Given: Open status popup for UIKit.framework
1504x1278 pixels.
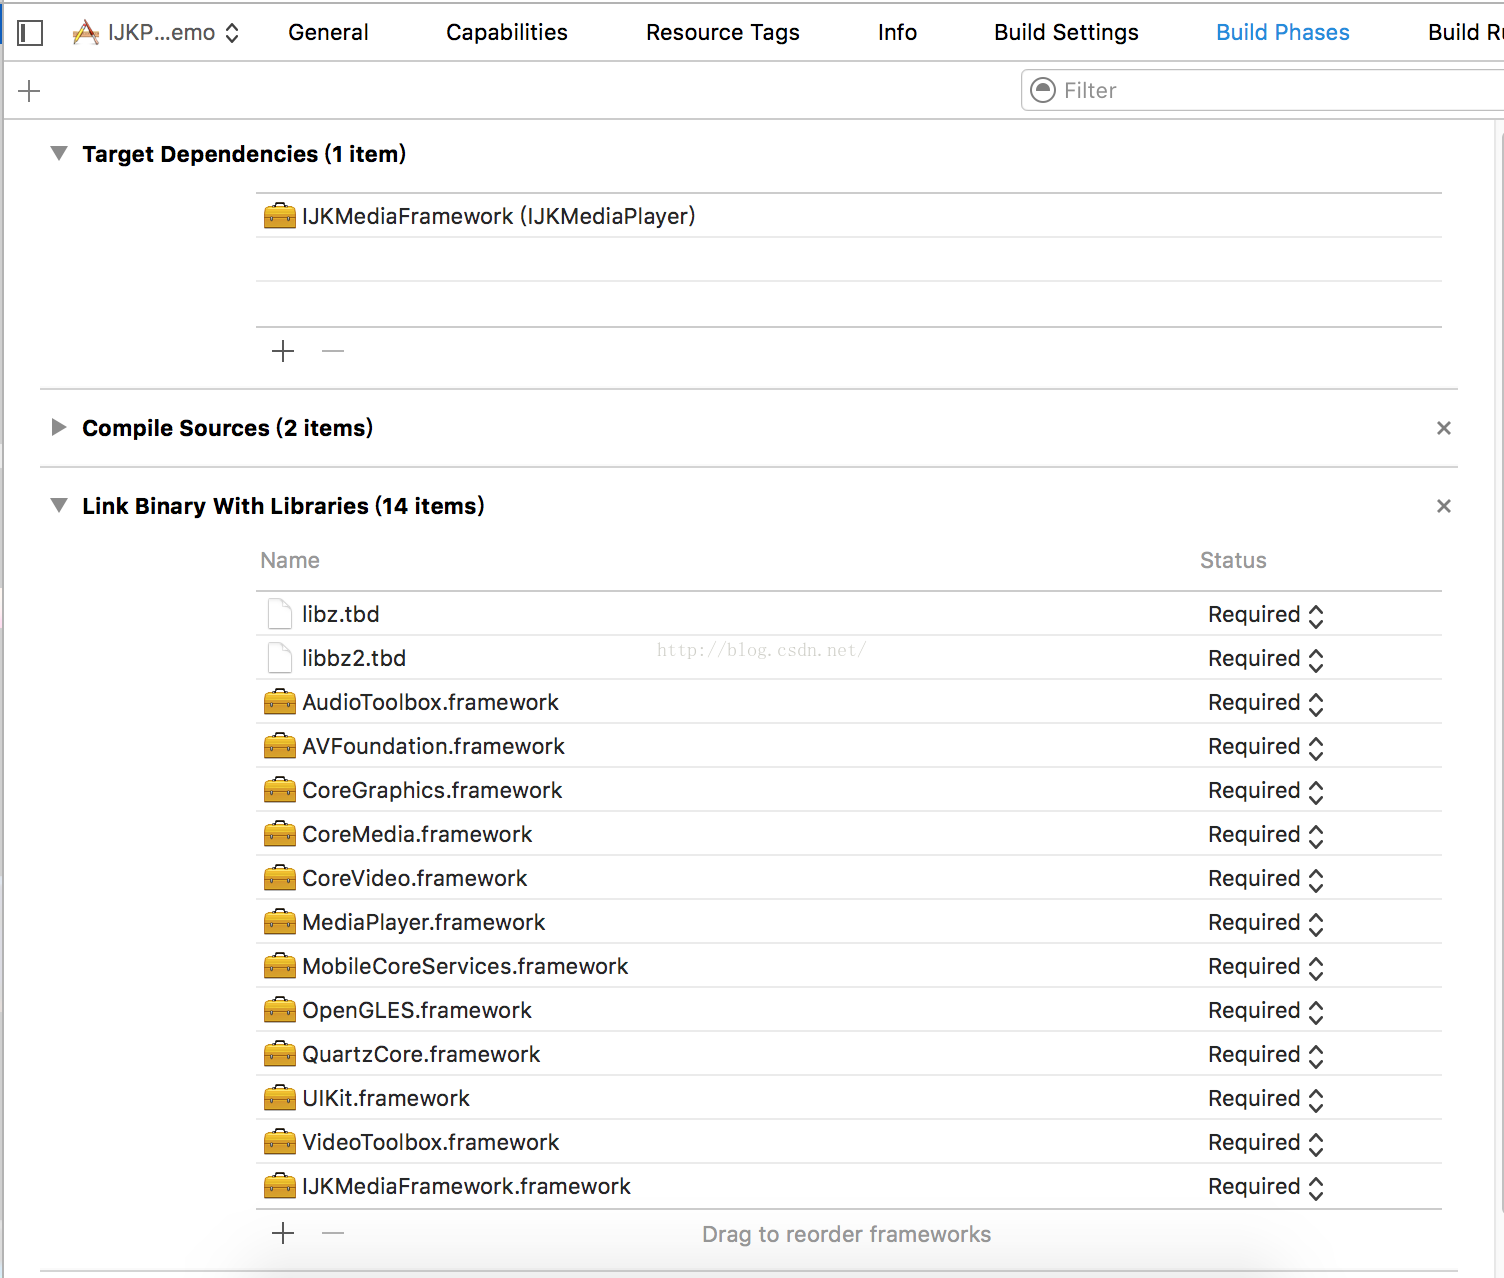Looking at the screenshot, I should [x=1266, y=1099].
